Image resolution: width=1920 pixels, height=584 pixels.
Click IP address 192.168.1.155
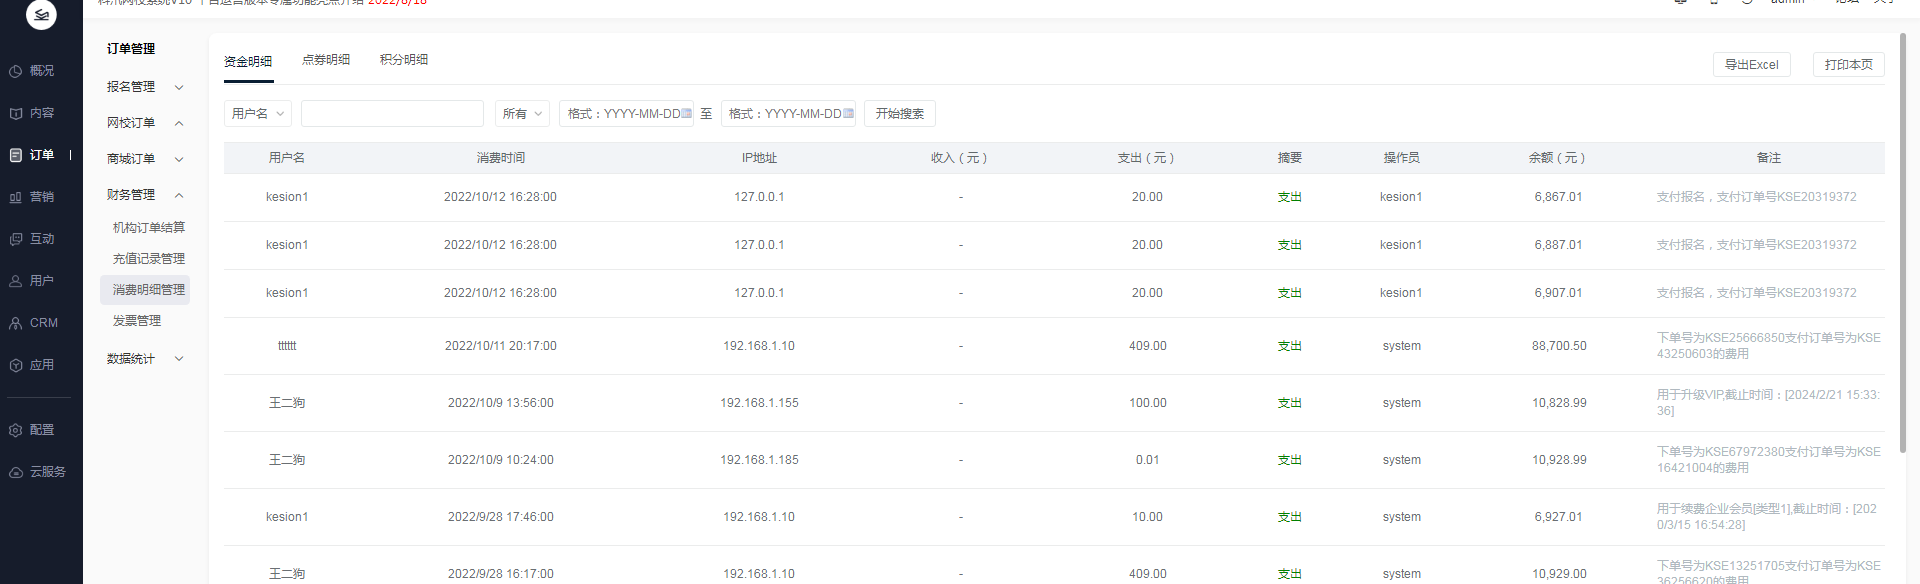[x=760, y=403]
